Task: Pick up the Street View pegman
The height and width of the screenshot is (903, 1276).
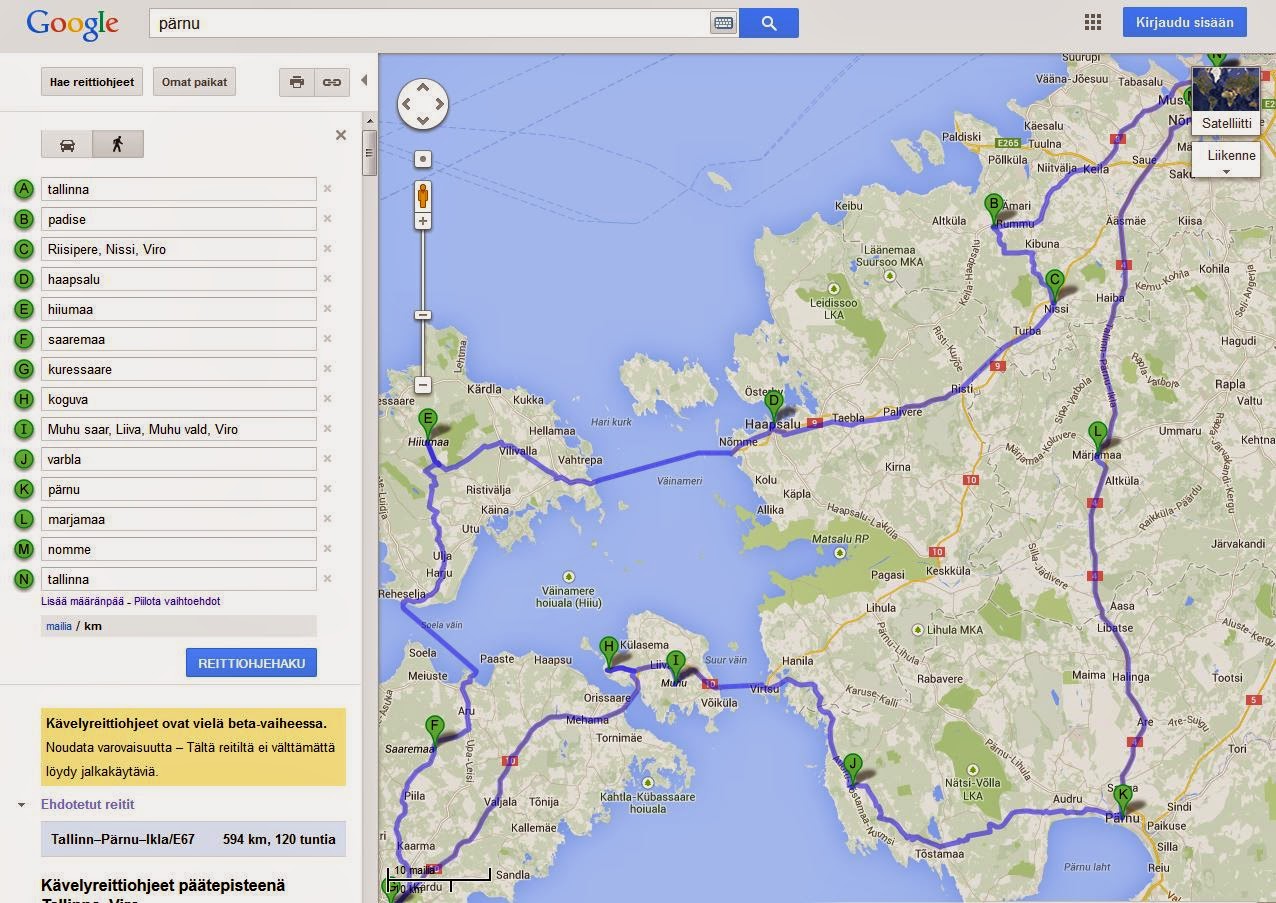Action: point(423,195)
